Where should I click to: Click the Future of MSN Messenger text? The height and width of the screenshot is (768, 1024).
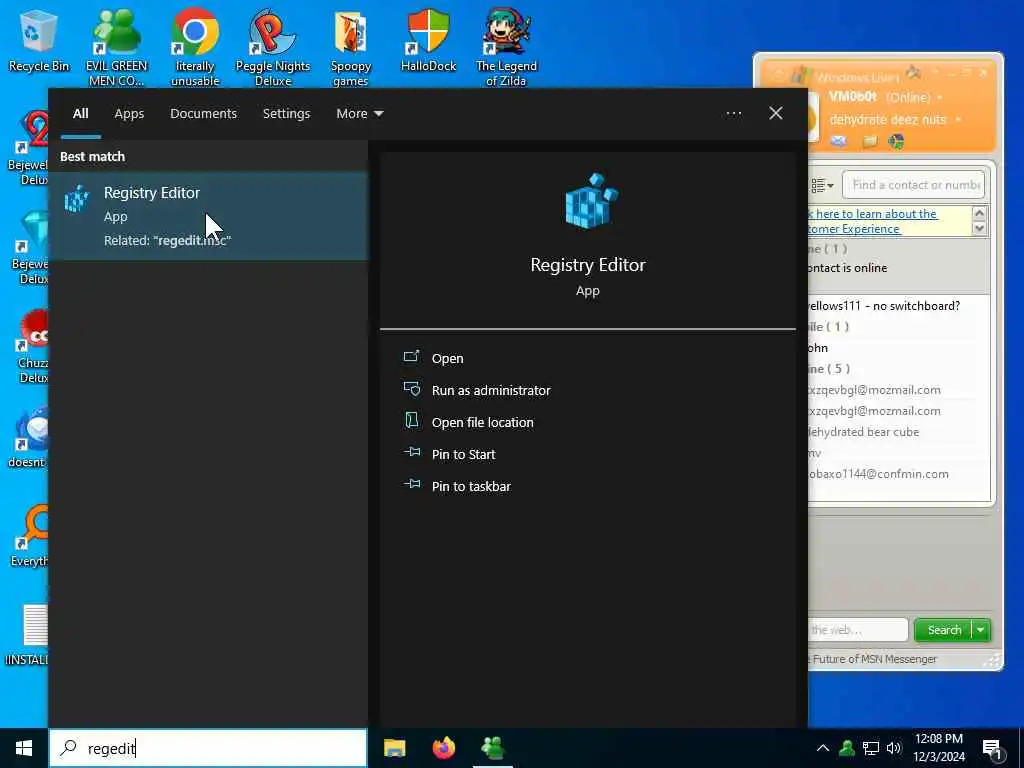coord(874,659)
